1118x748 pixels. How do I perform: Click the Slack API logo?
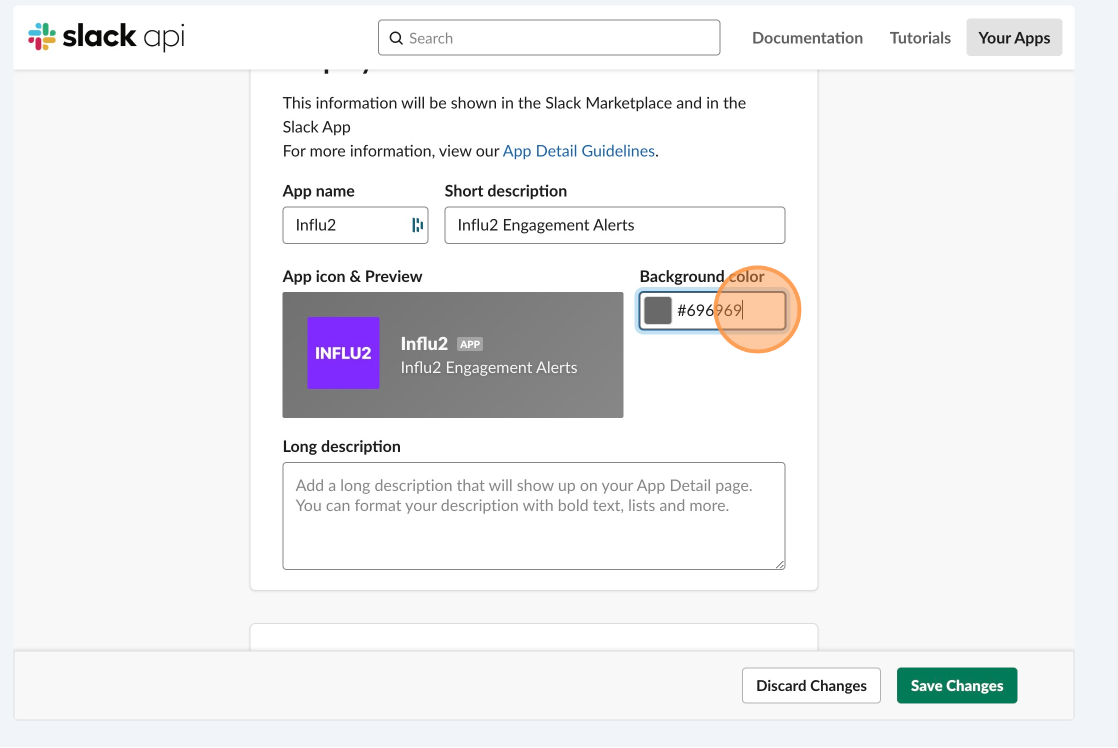point(106,37)
